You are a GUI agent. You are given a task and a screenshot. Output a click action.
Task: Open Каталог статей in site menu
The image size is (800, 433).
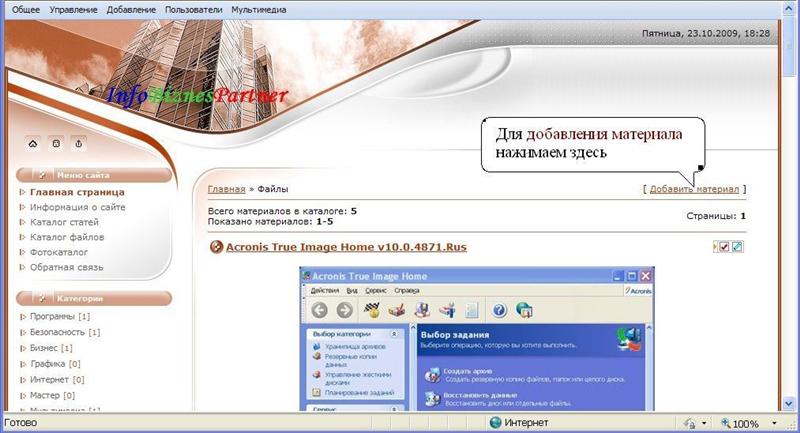point(64,222)
